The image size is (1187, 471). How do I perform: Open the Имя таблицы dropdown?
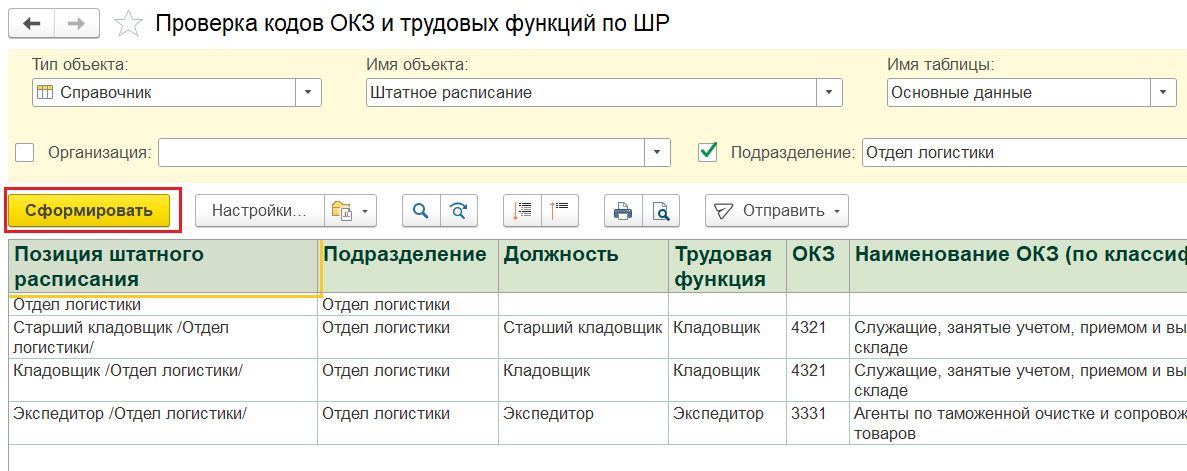(x=1163, y=93)
